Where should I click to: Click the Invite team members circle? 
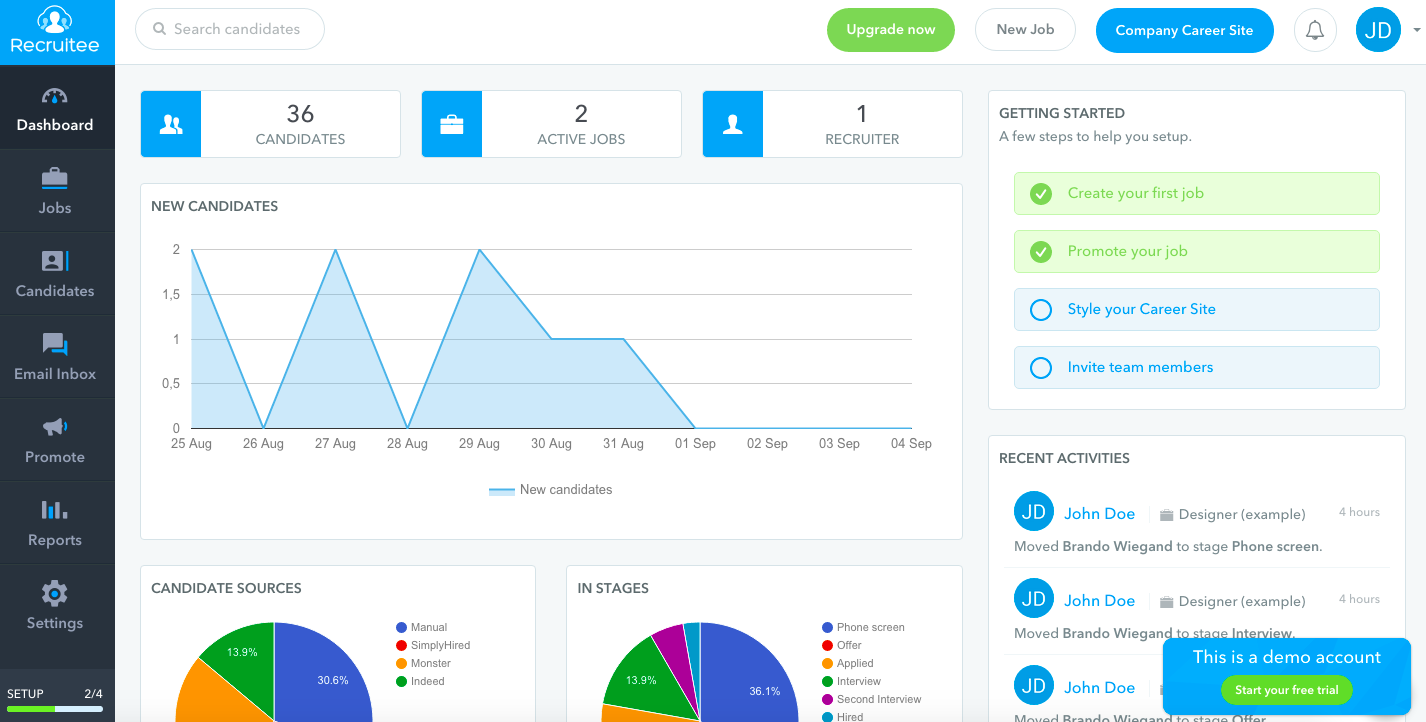click(1041, 368)
